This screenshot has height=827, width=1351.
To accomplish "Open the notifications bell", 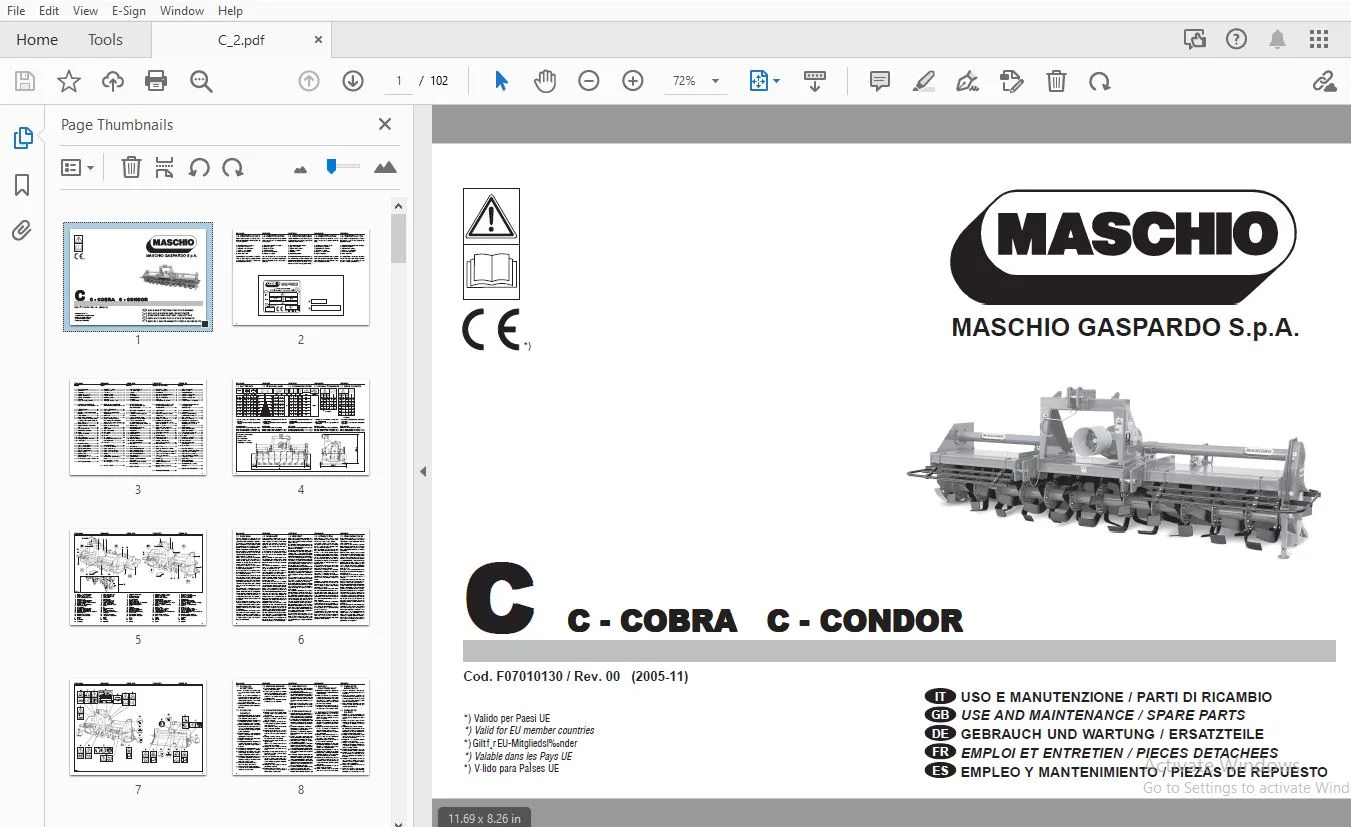I will pyautogui.click(x=1277, y=40).
